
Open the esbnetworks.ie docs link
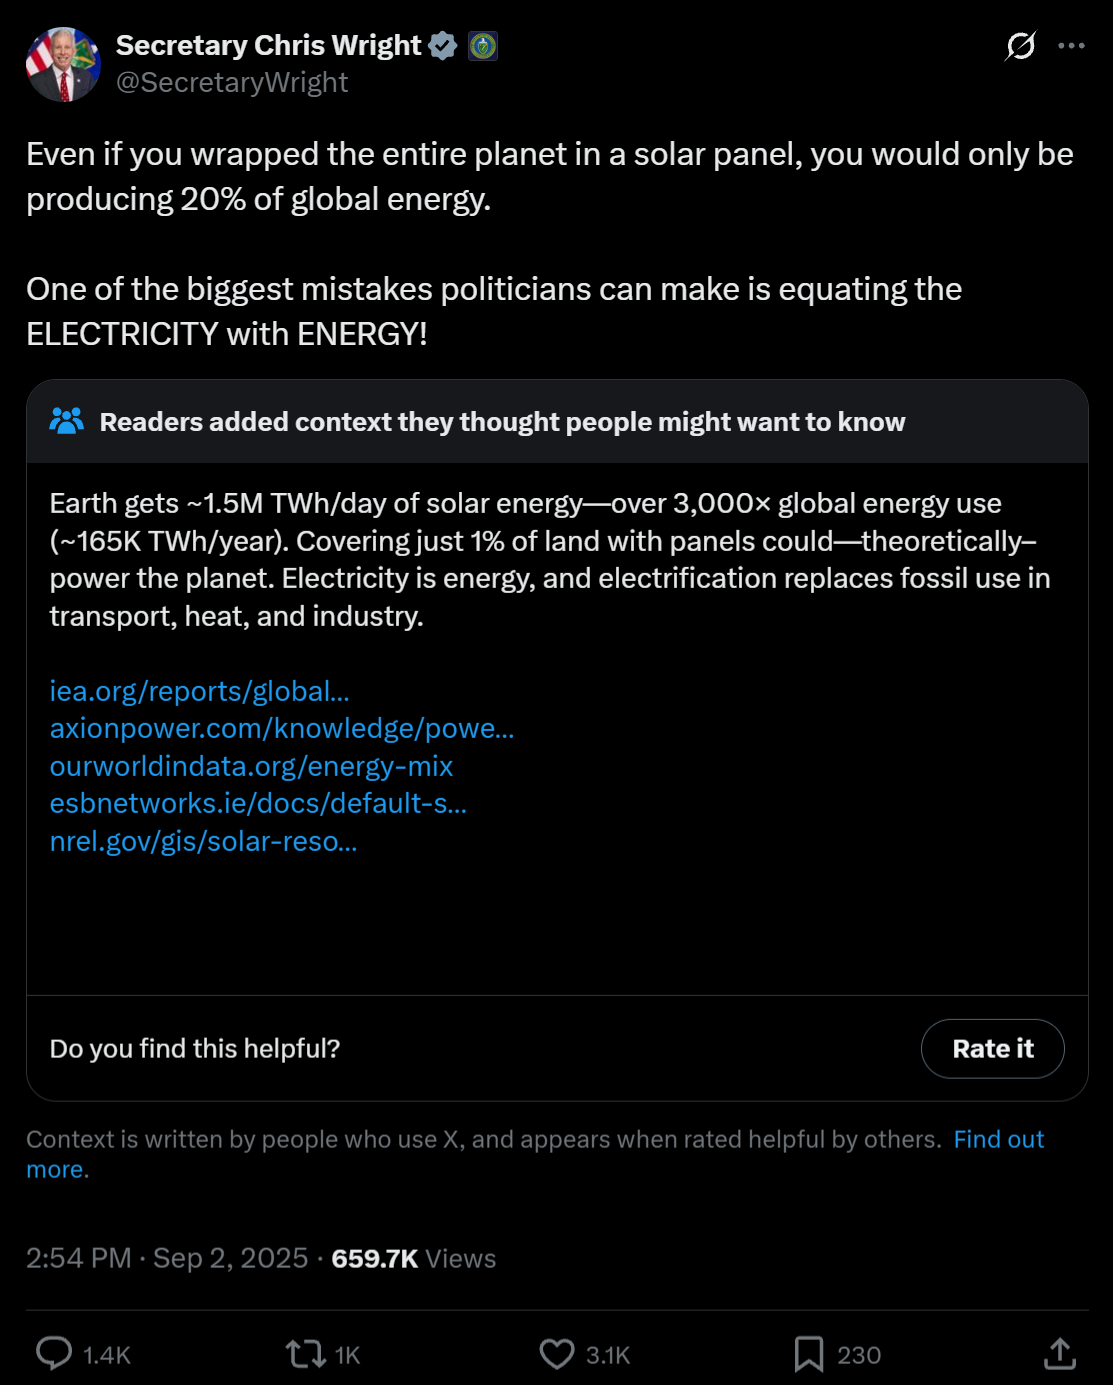[258, 804]
